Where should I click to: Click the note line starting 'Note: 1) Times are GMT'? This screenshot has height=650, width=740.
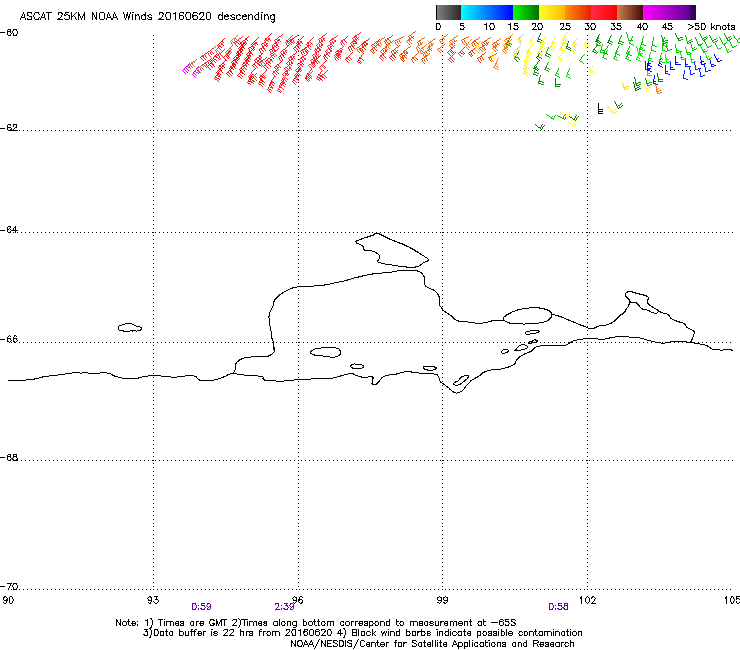(x=316, y=623)
